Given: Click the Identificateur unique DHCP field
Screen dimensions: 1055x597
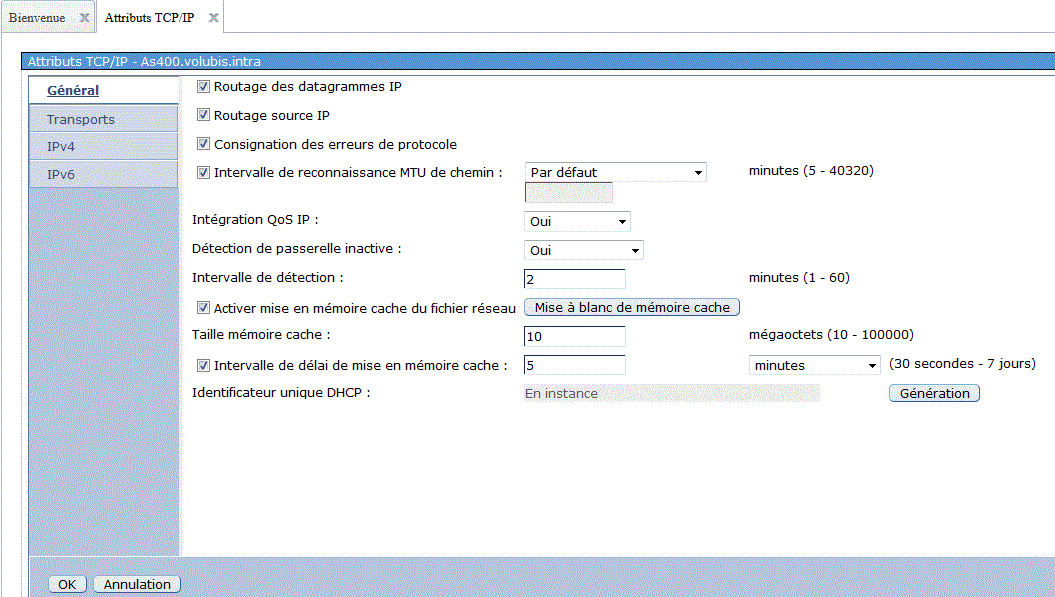Looking at the screenshot, I should pyautogui.click(x=671, y=393).
